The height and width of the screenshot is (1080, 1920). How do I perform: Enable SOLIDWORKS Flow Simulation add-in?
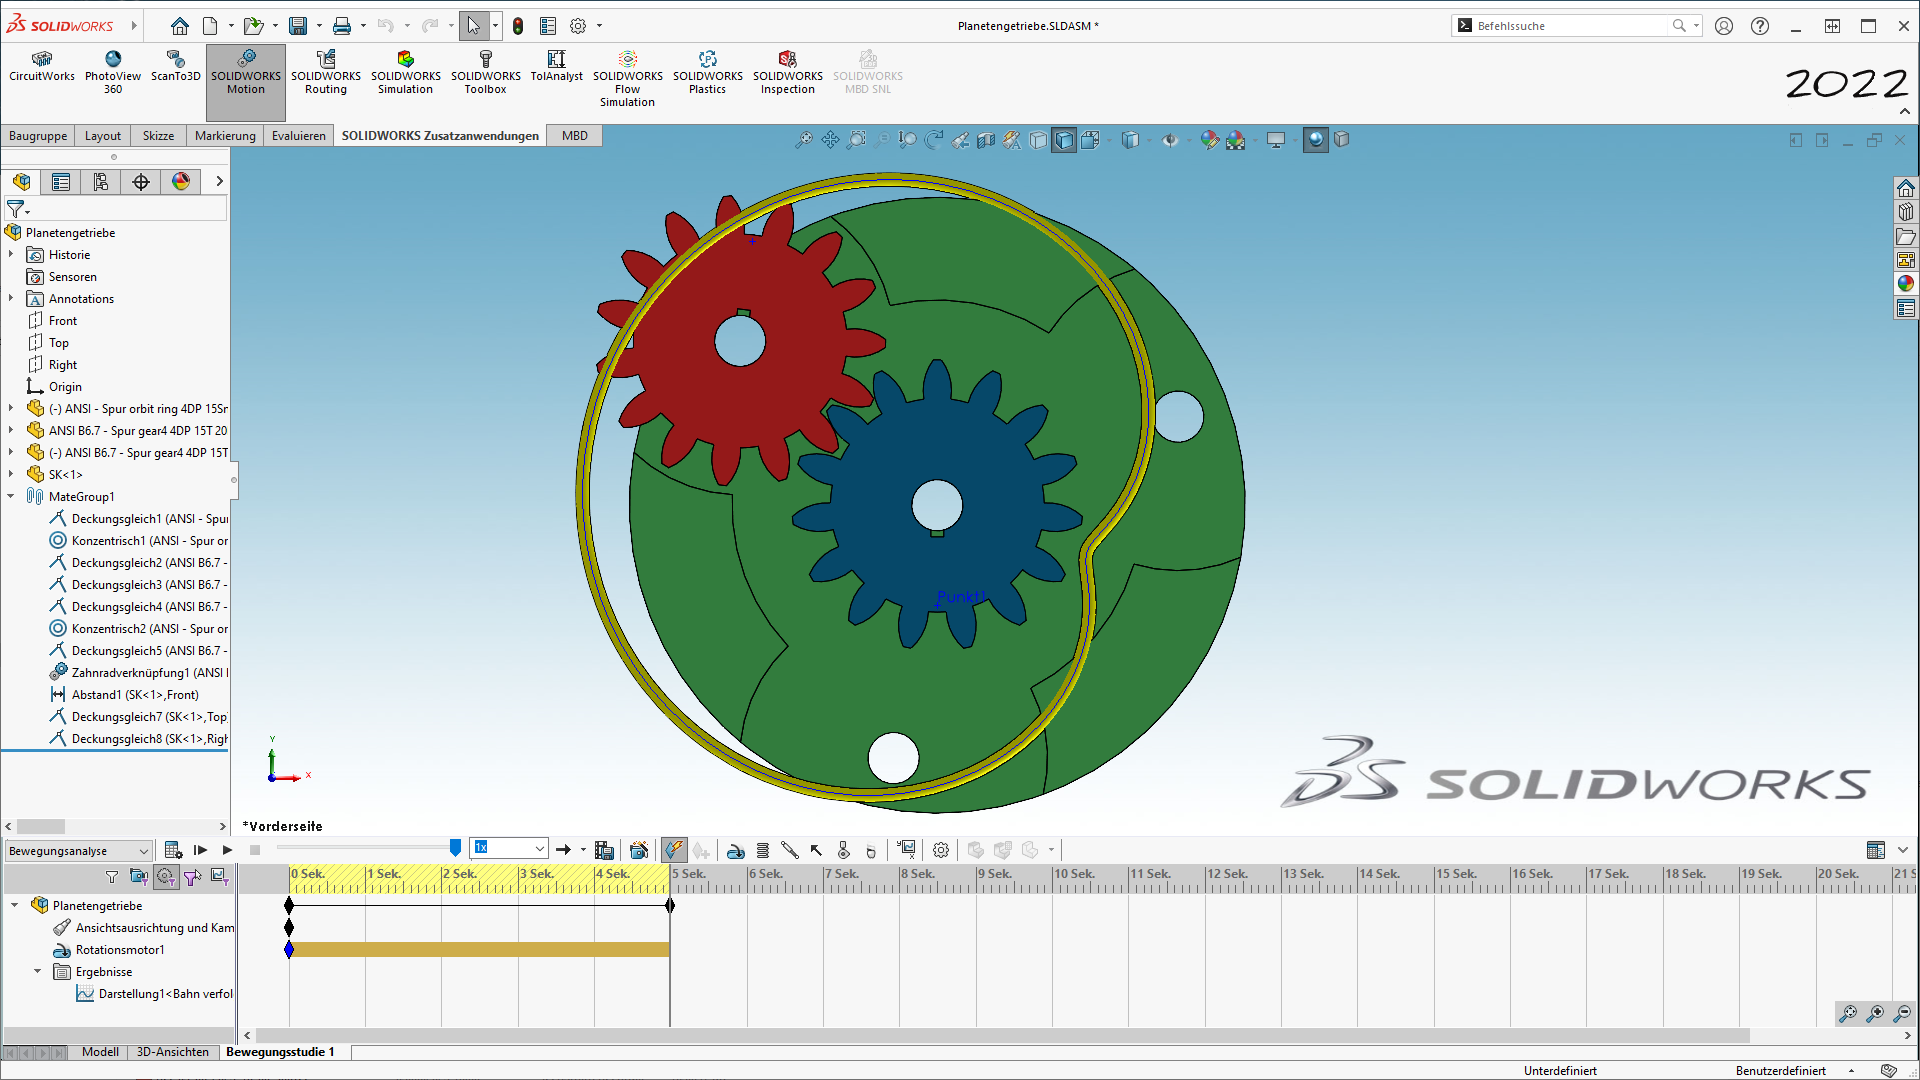pyautogui.click(x=628, y=79)
